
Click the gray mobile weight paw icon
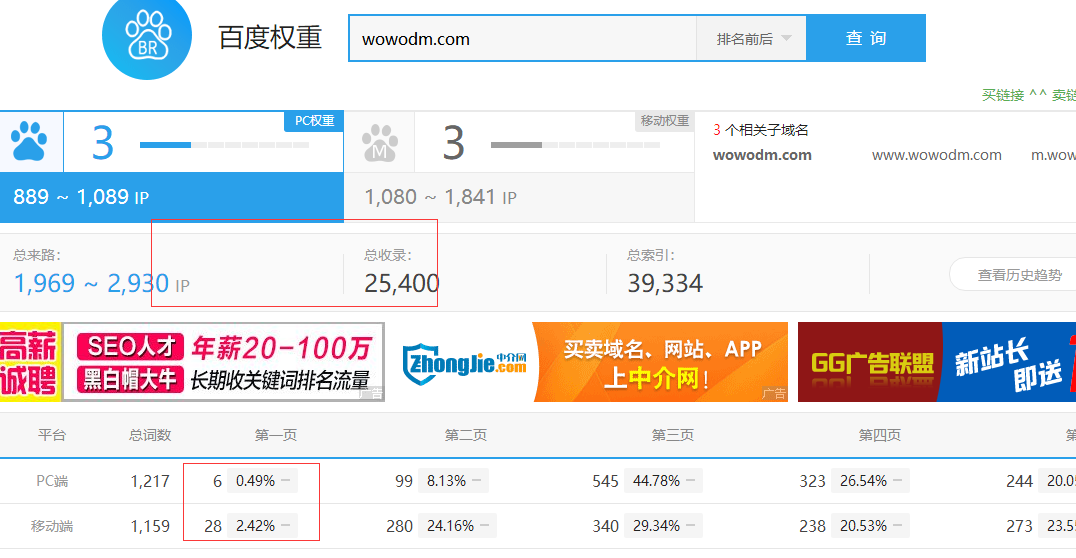click(x=379, y=143)
